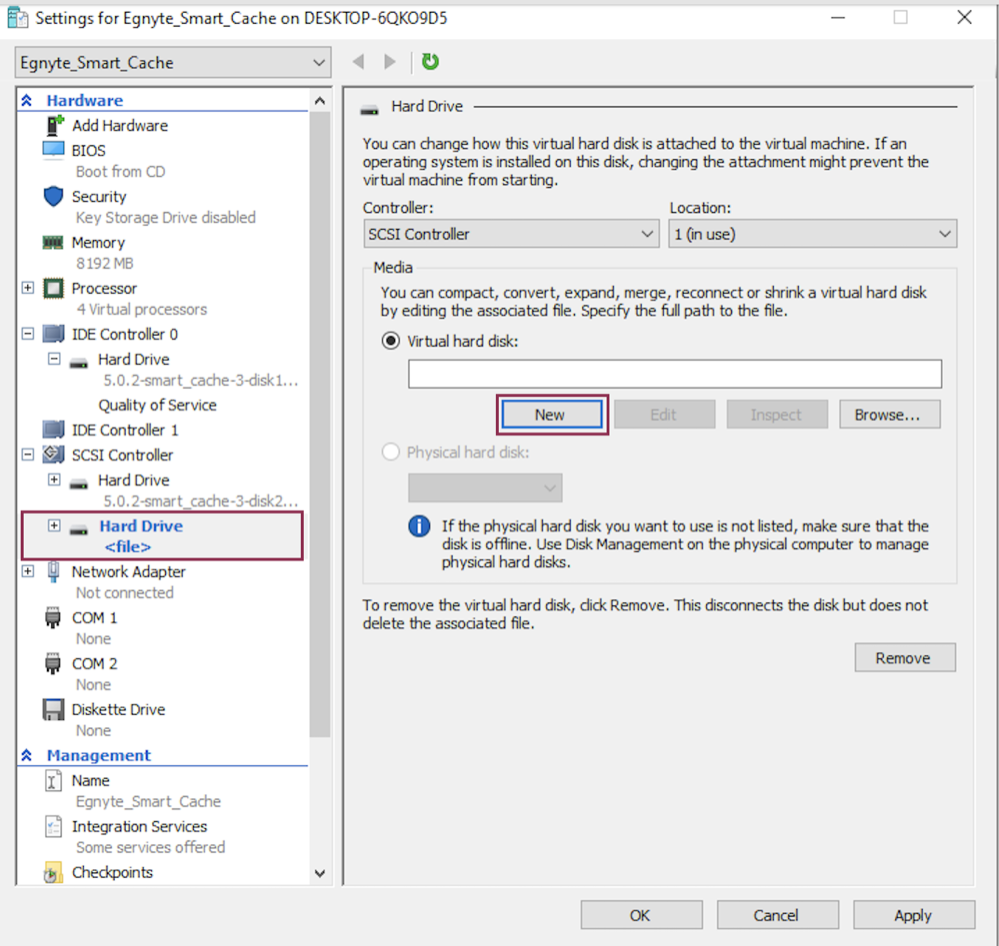Click the blue information icon
This screenshot has height=946, width=999.
point(419,526)
